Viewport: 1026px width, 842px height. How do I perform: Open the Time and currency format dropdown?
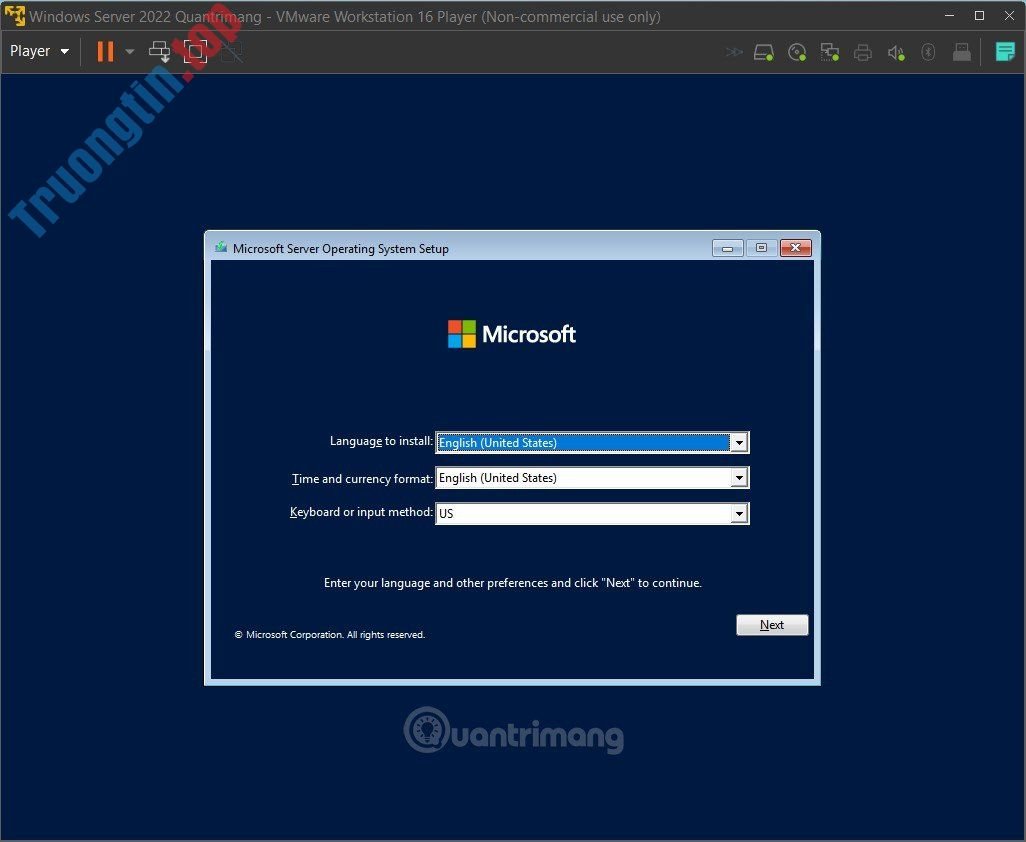click(x=739, y=478)
